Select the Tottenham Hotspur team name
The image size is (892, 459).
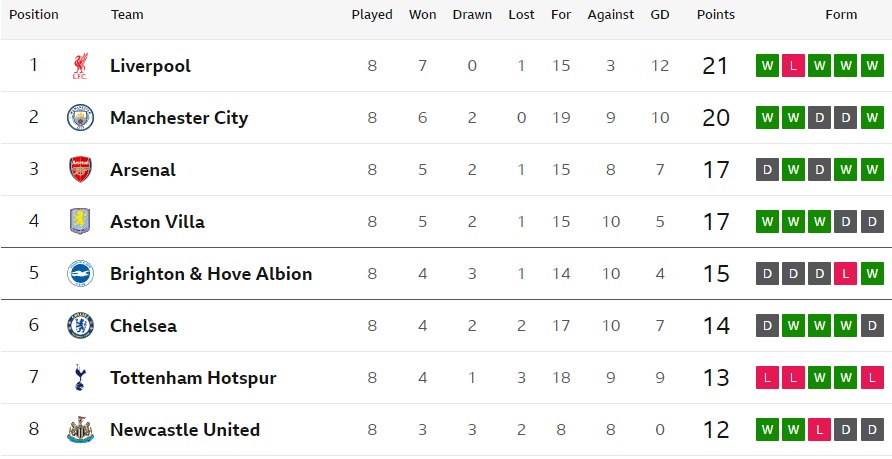point(193,378)
